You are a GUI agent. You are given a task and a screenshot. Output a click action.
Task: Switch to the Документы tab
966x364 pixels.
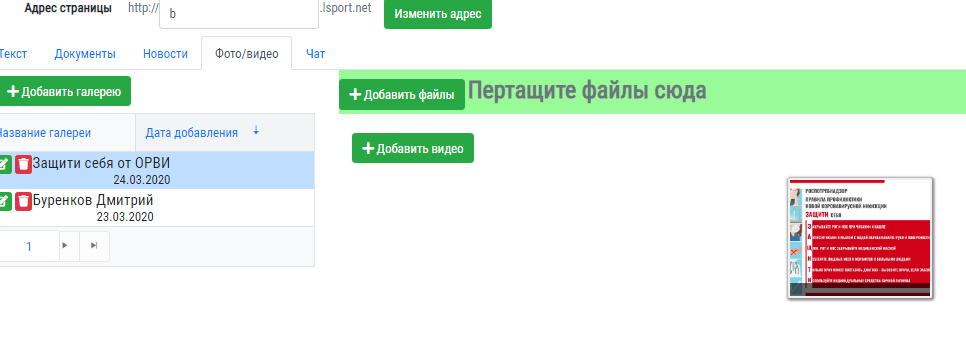point(85,54)
